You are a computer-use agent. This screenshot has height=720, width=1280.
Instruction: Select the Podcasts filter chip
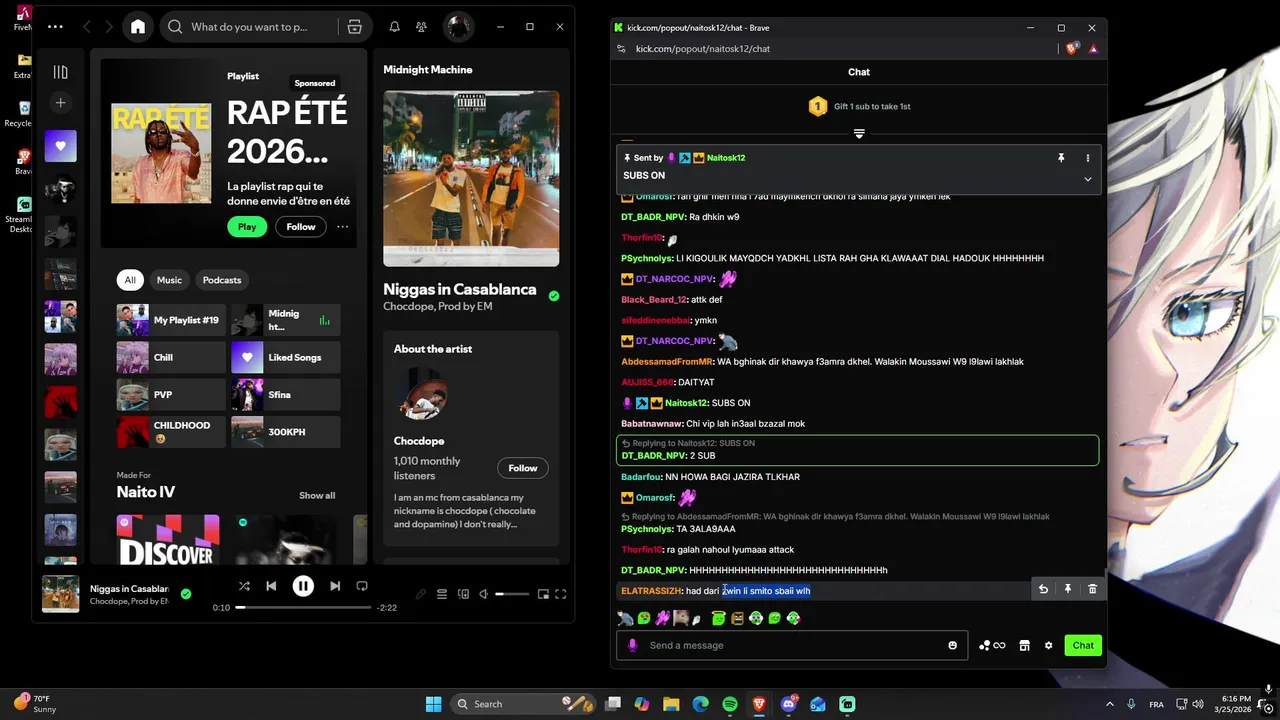[x=222, y=280]
